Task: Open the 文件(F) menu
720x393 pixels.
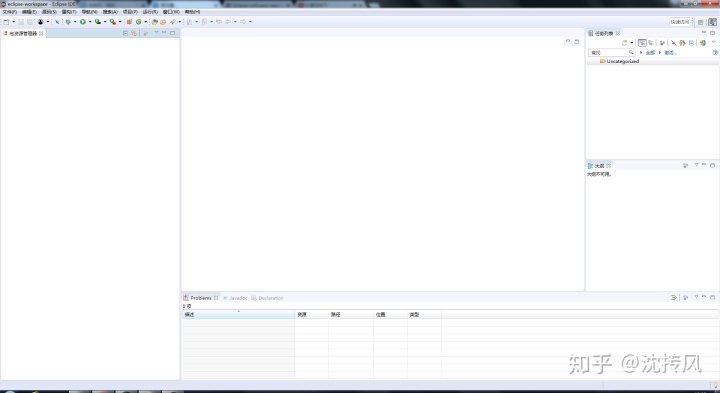Action: point(10,11)
